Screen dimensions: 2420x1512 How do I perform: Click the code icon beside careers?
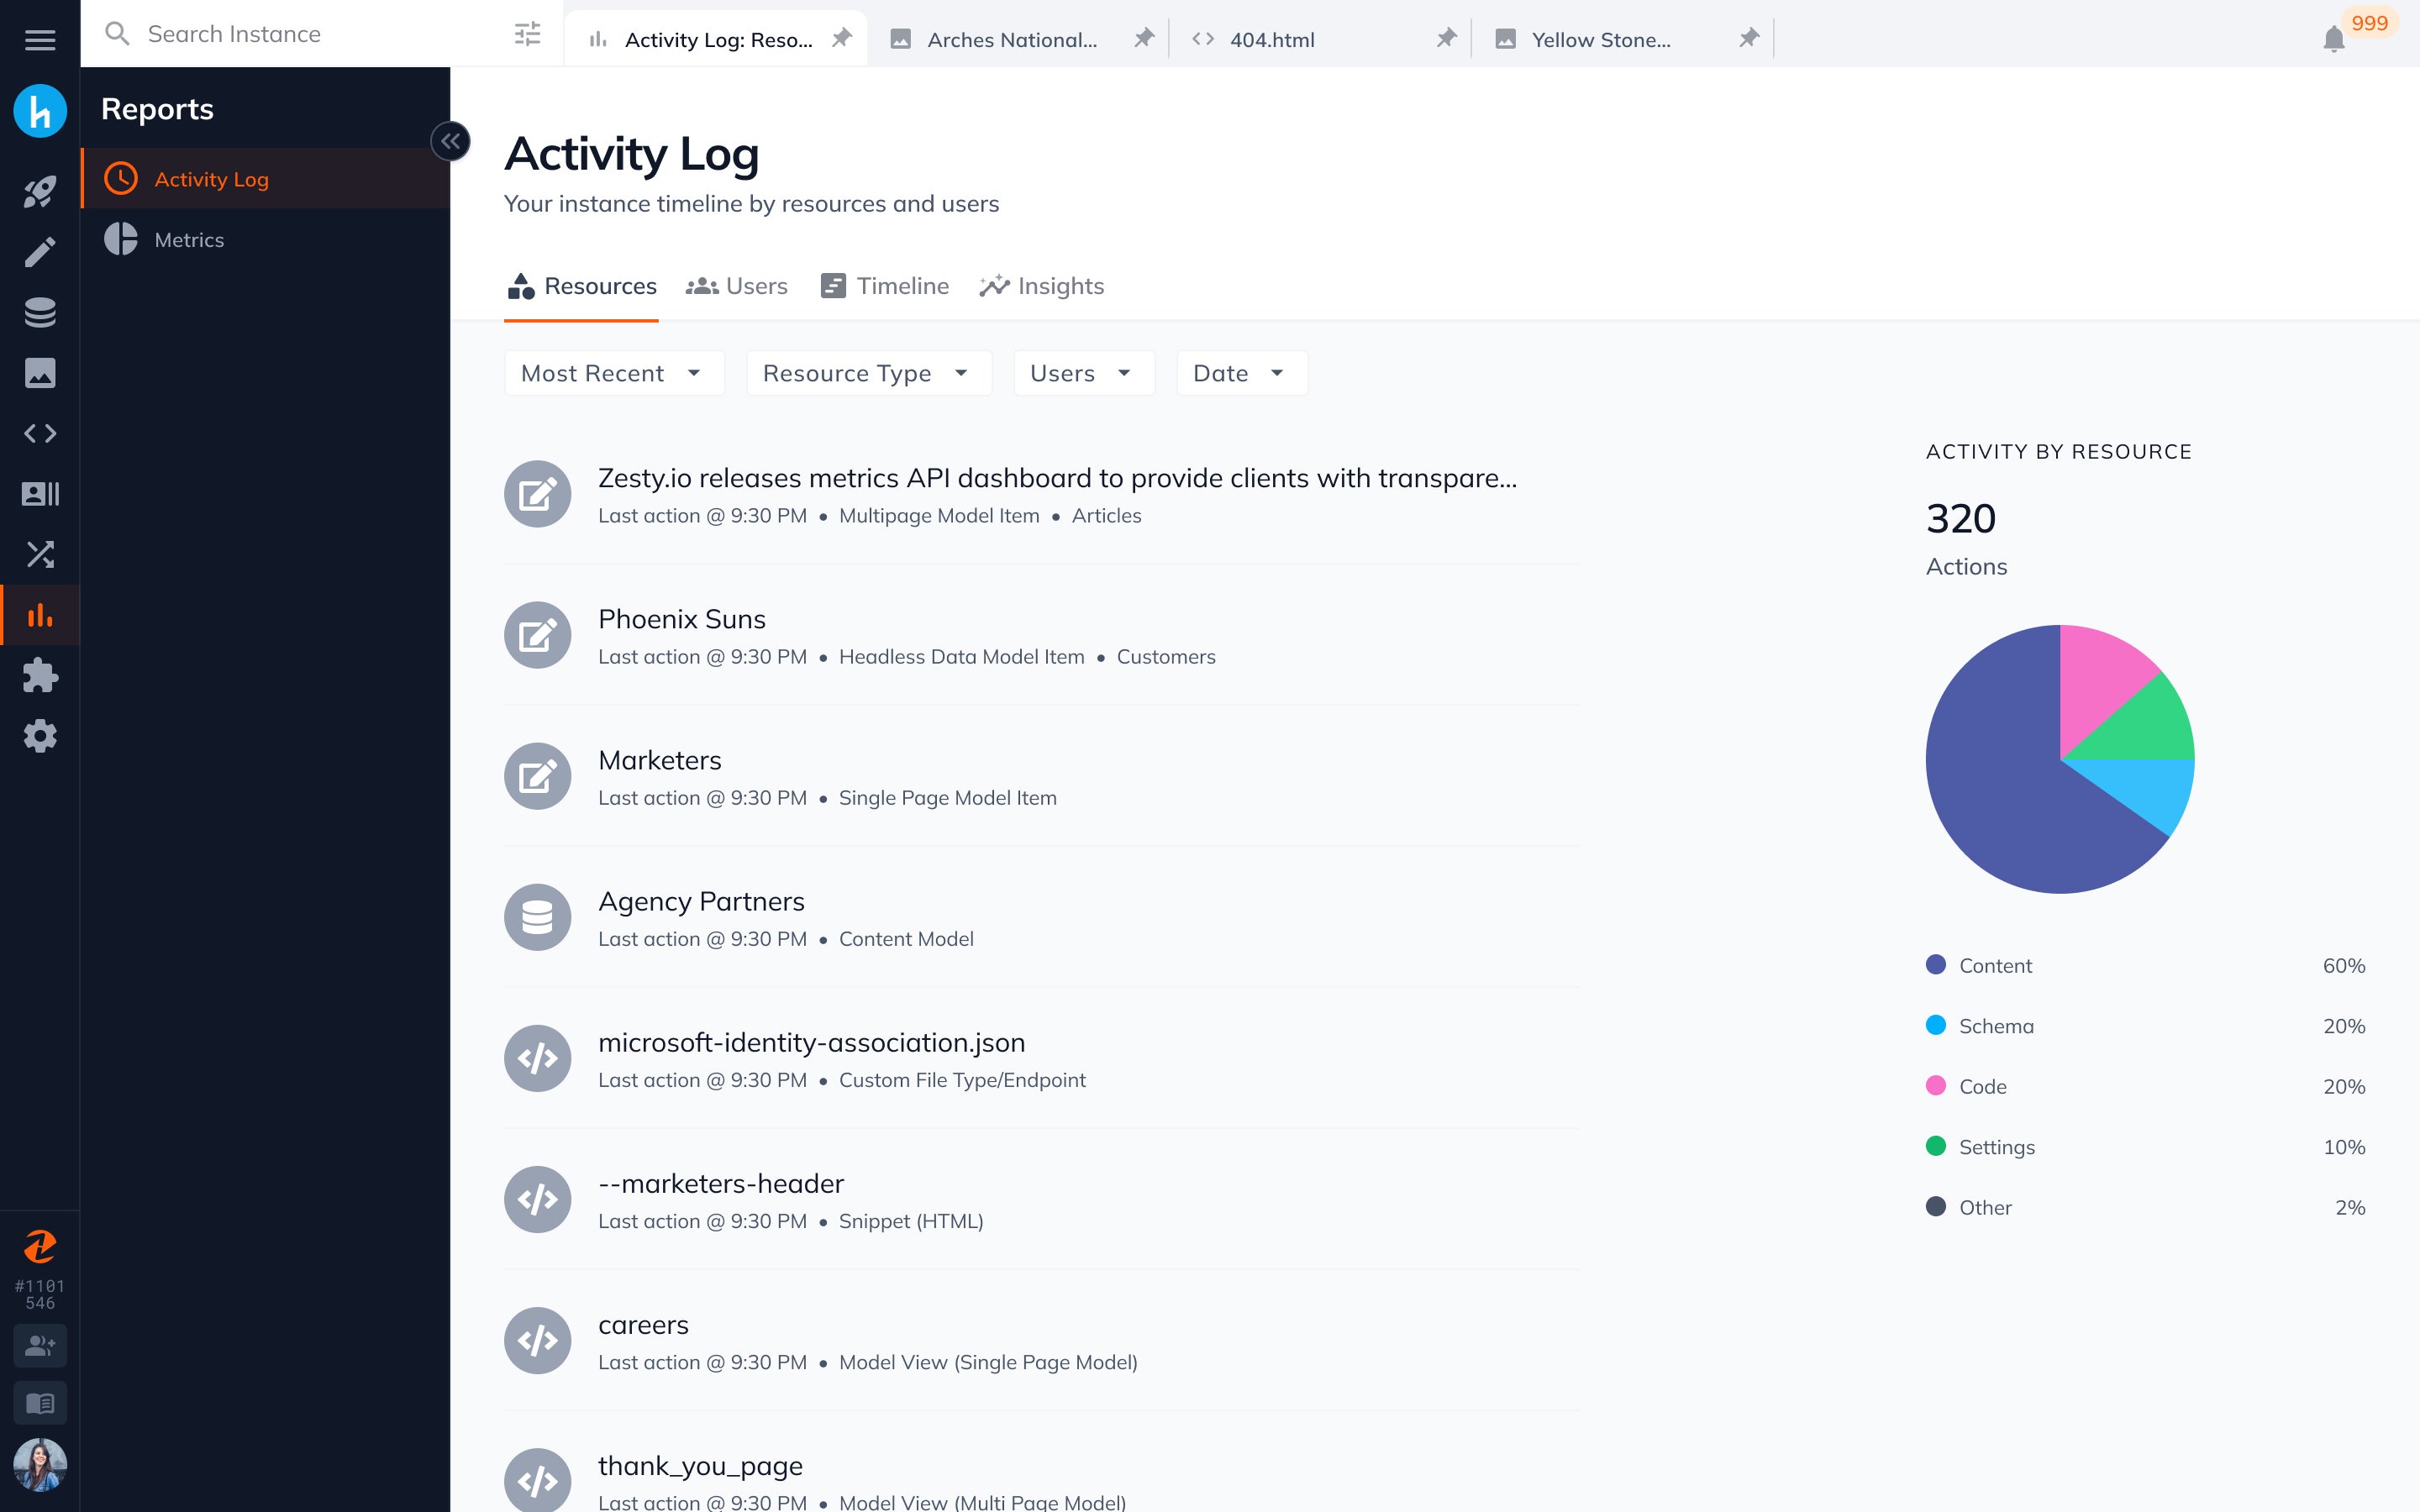[537, 1340]
